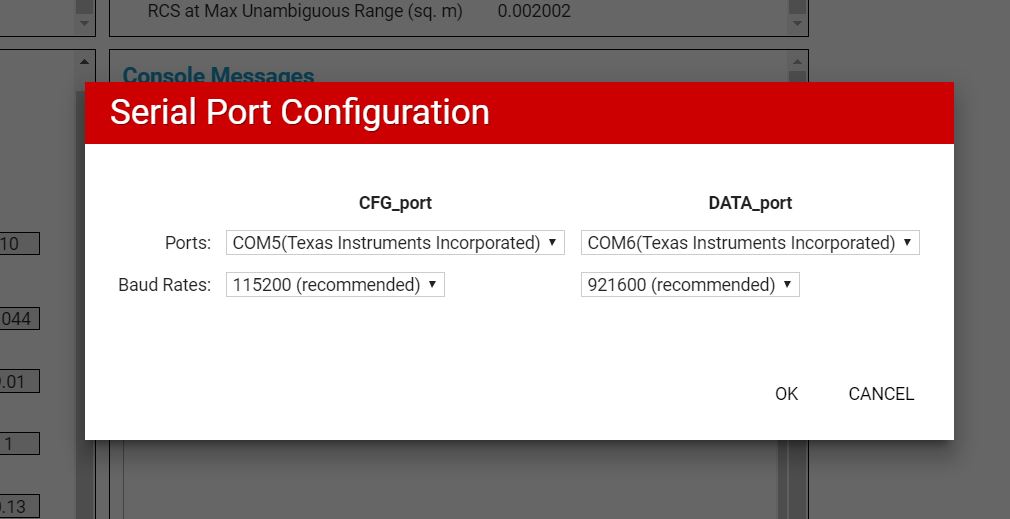Click the Console Messages scroll up arrow
1010x519 pixels.
point(796,62)
